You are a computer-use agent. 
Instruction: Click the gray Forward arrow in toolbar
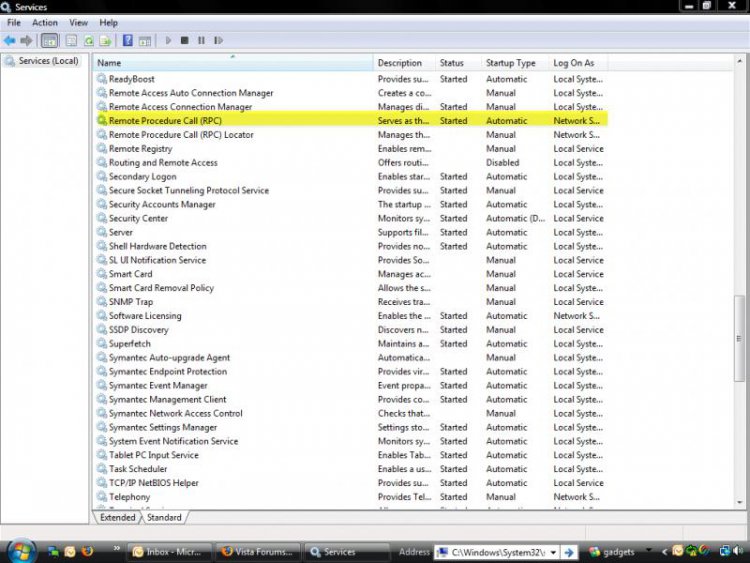[x=26, y=41]
